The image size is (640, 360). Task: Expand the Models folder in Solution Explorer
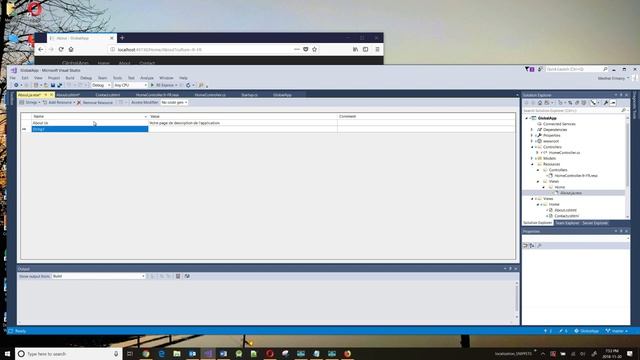(532, 158)
